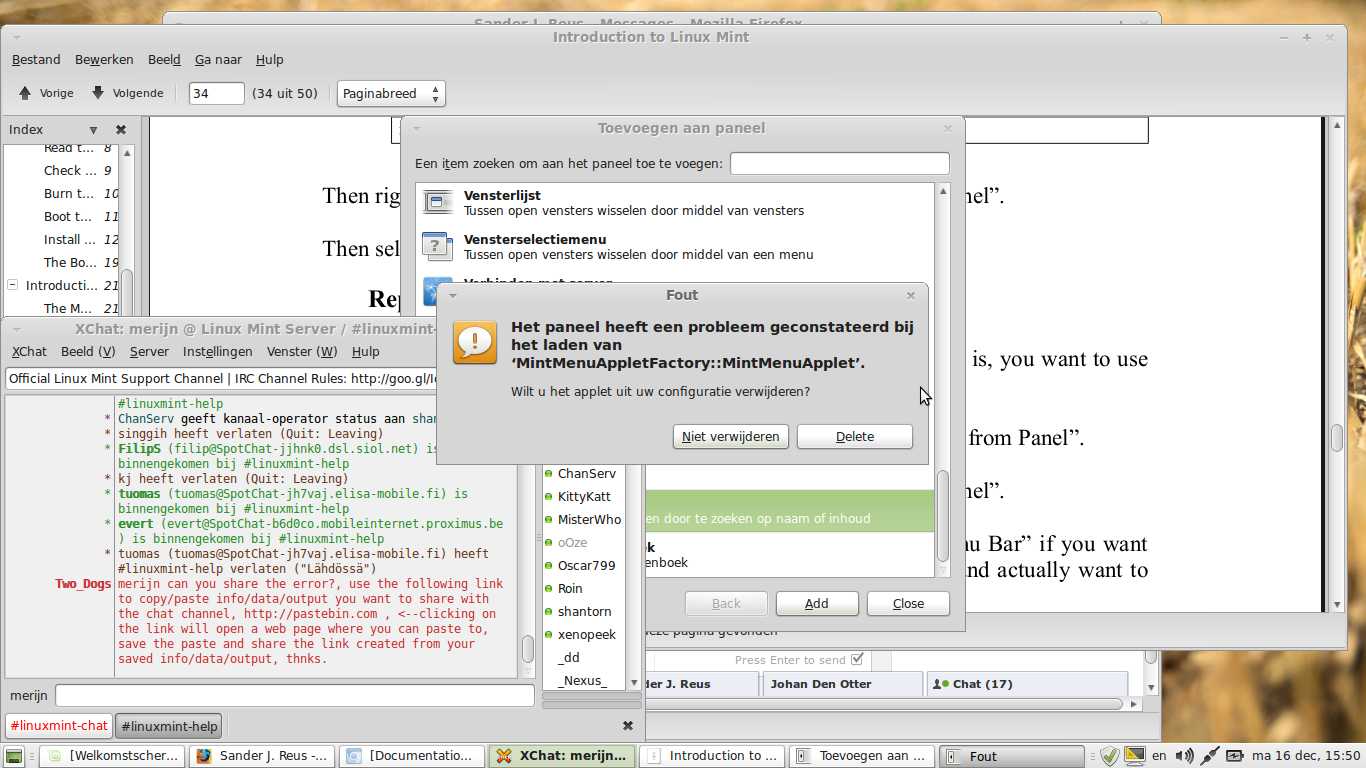Screen dimensions: 1366x768
Task: Switch to Firefox Sander J. Reus taskbar item
Action: 261,756
